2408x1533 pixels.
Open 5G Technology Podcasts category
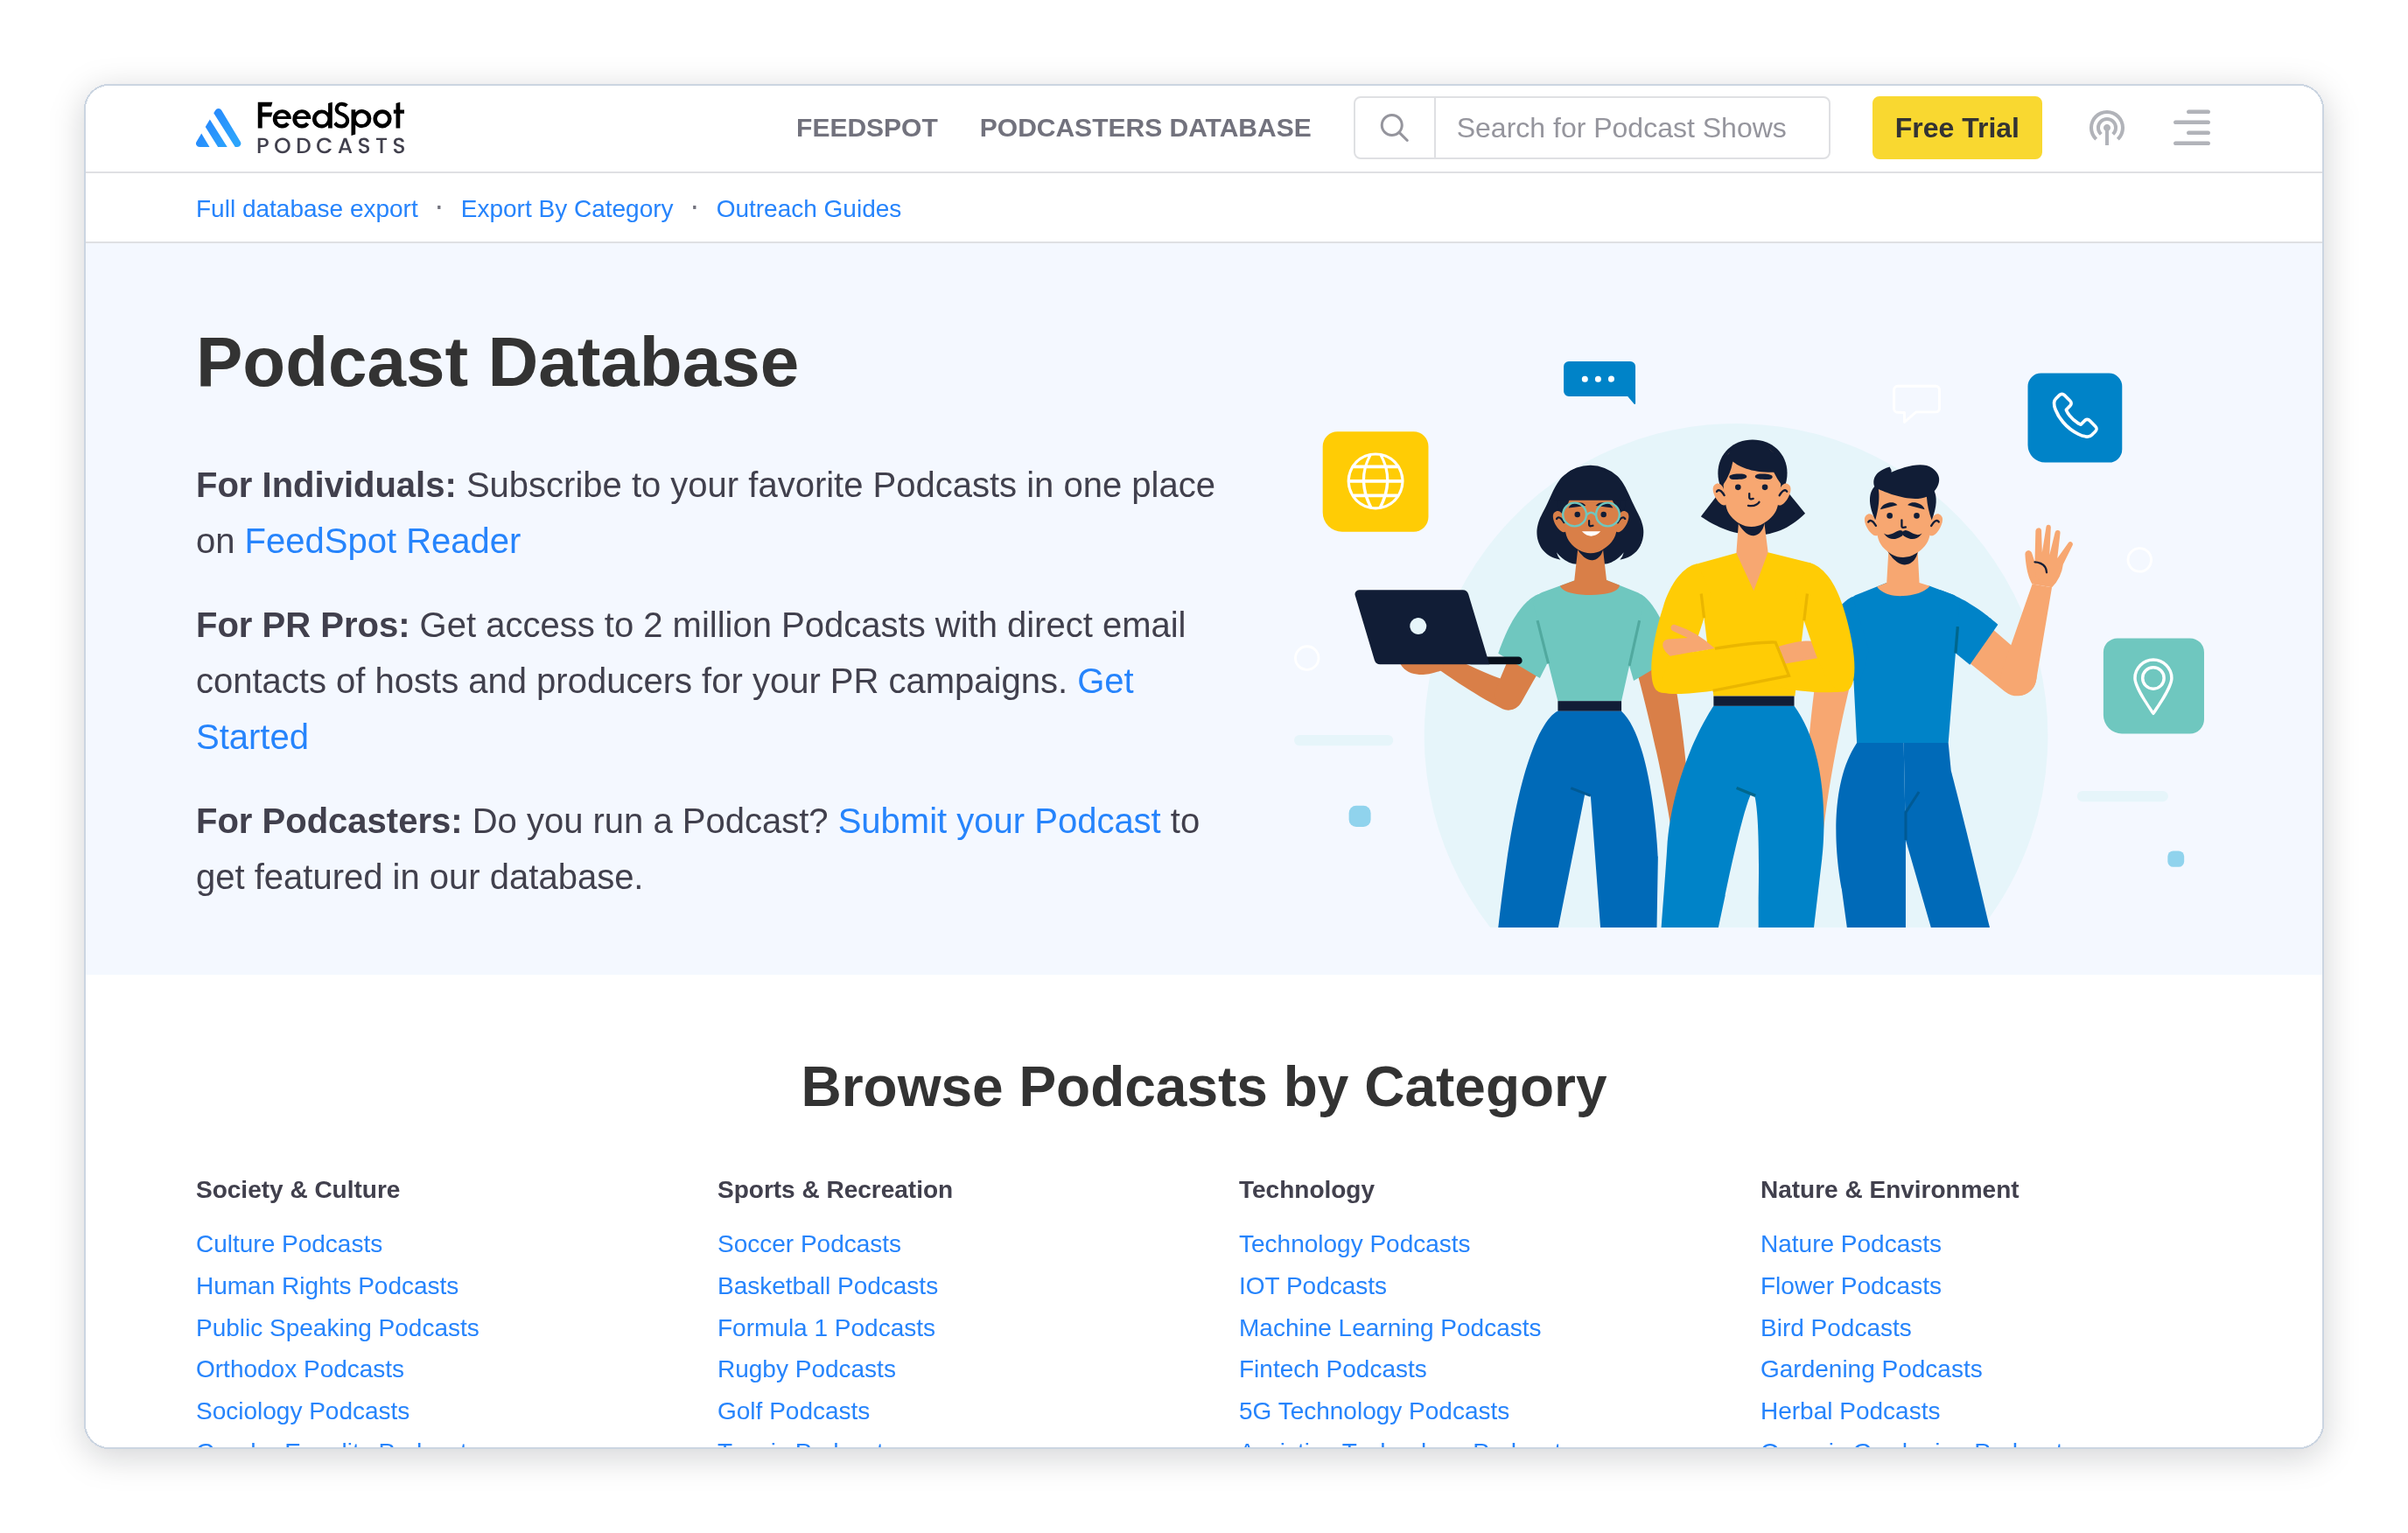coord(1373,1410)
